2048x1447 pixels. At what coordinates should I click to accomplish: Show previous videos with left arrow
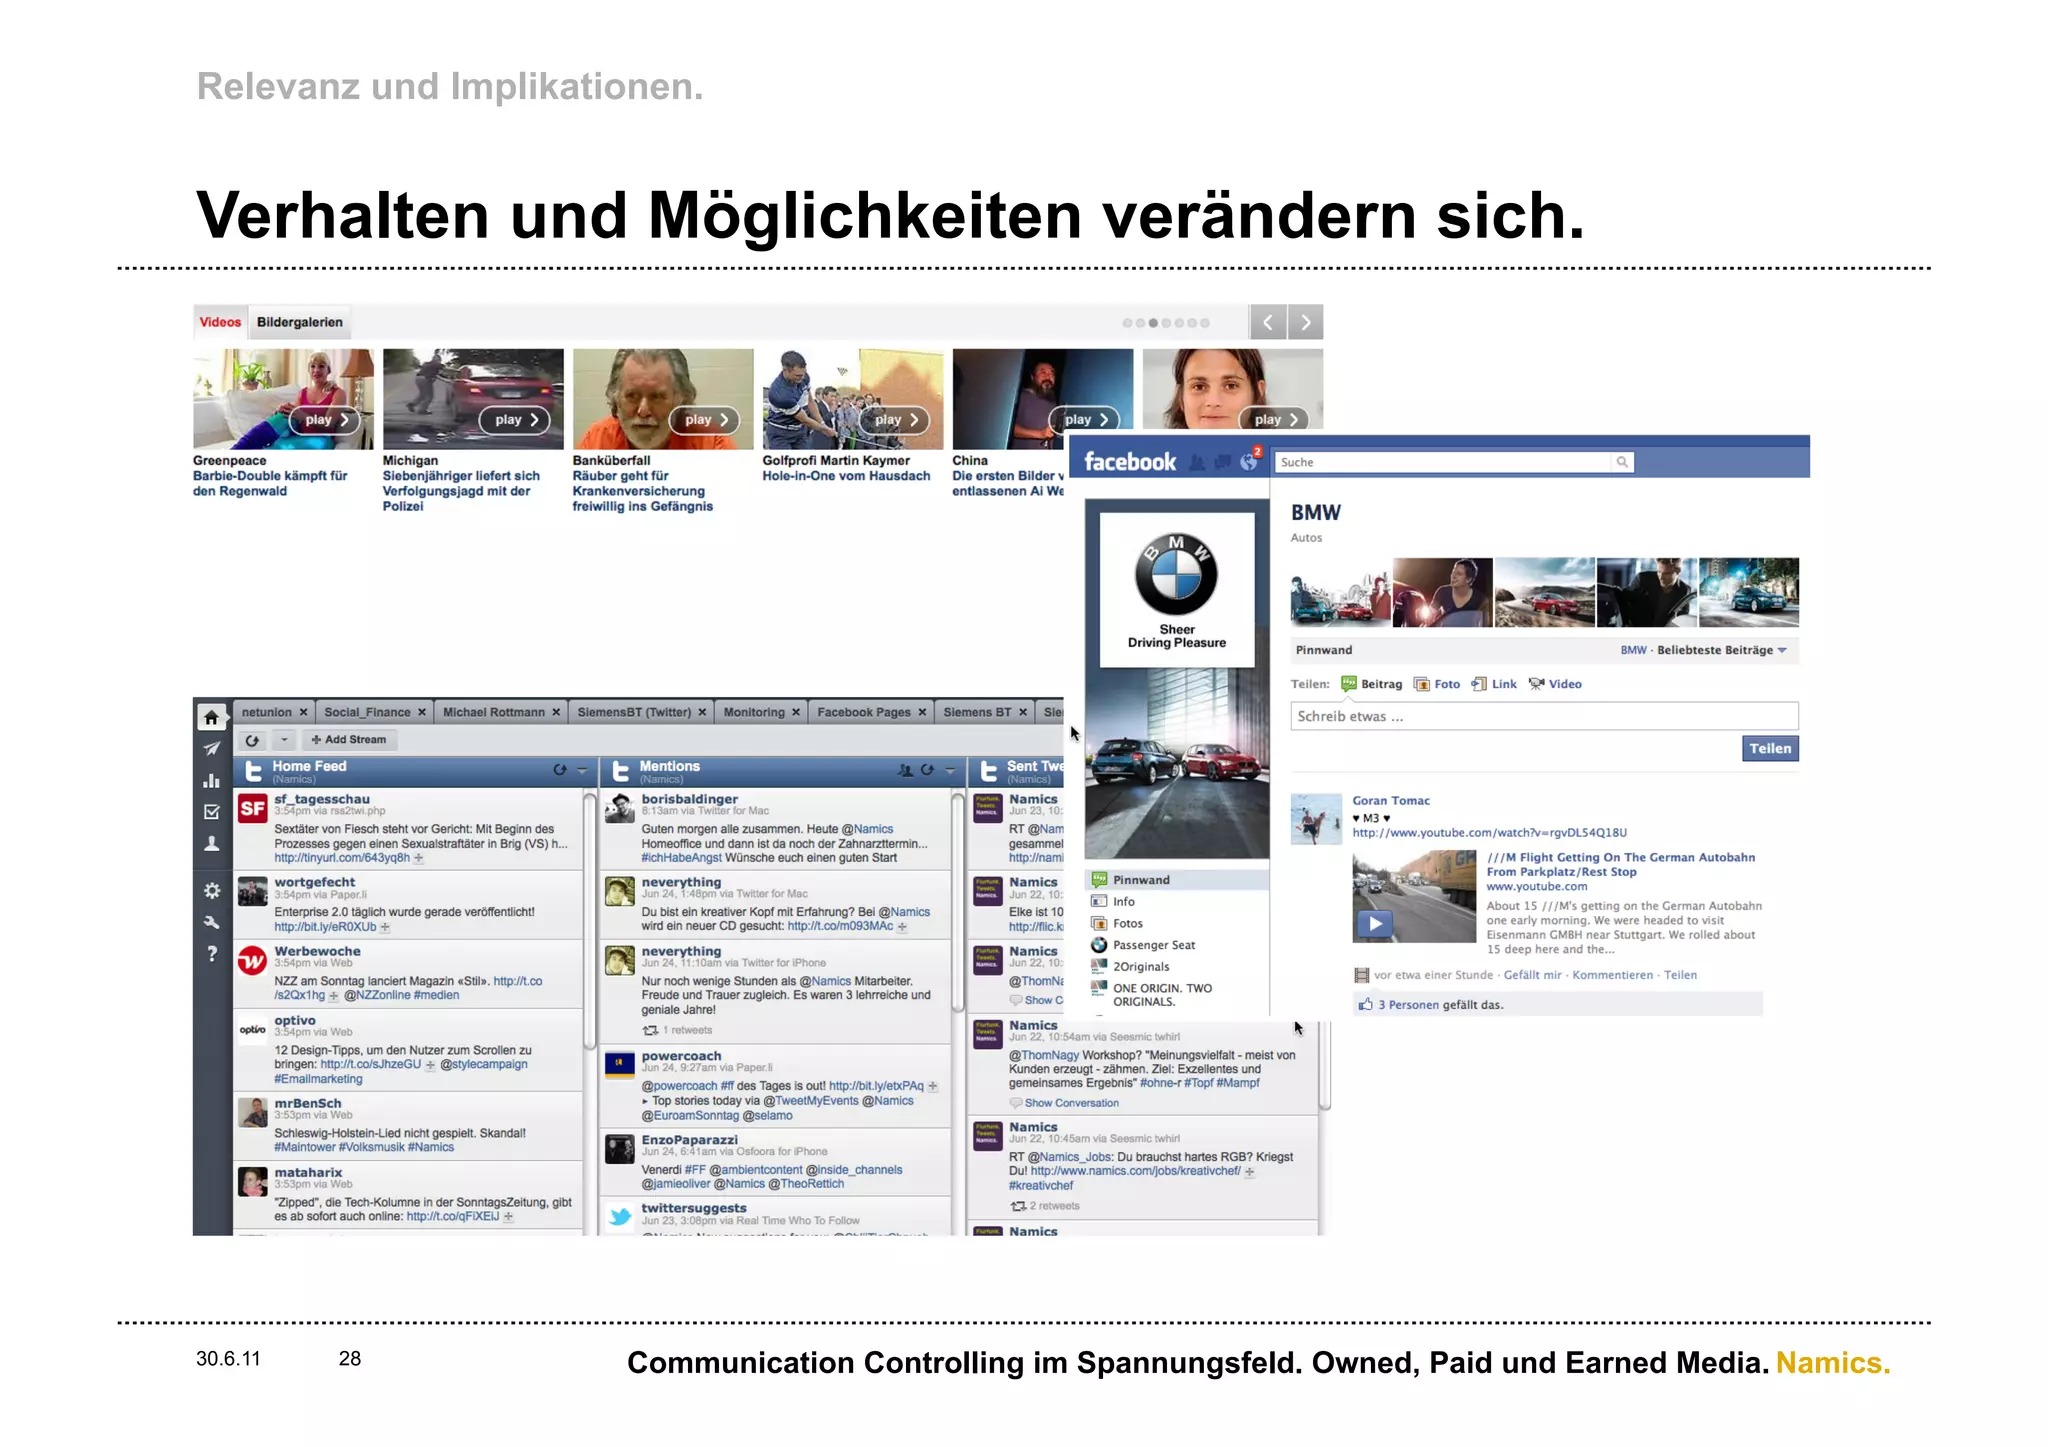pyautogui.click(x=1268, y=322)
